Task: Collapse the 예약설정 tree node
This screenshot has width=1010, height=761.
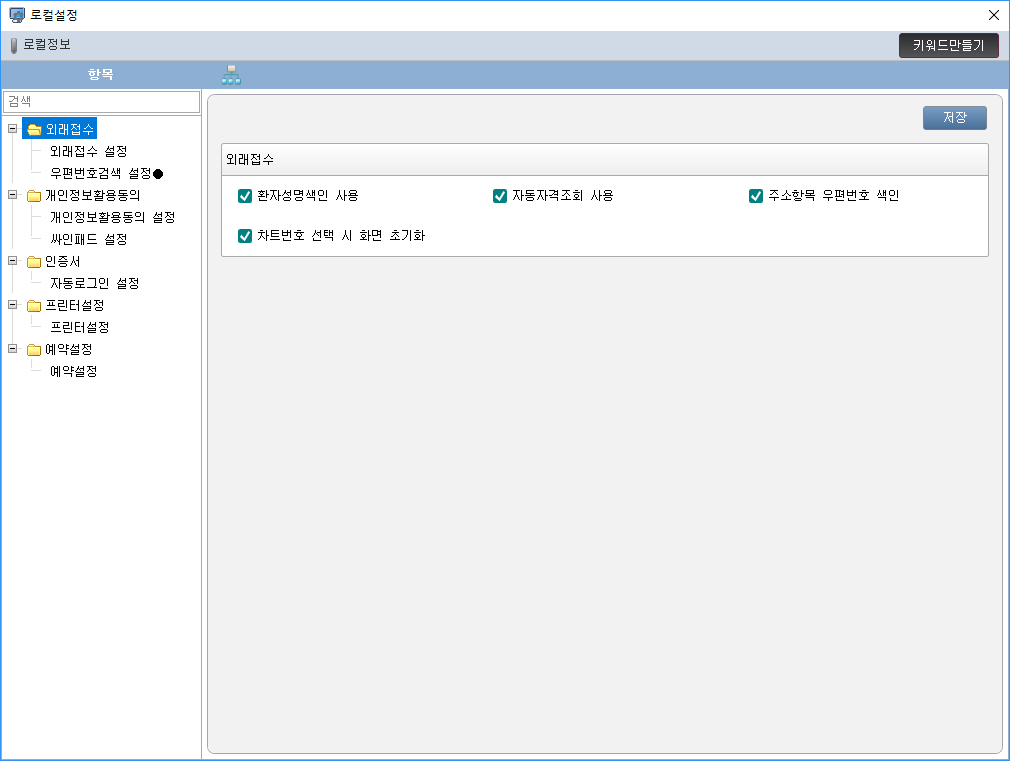Action: coord(12,350)
